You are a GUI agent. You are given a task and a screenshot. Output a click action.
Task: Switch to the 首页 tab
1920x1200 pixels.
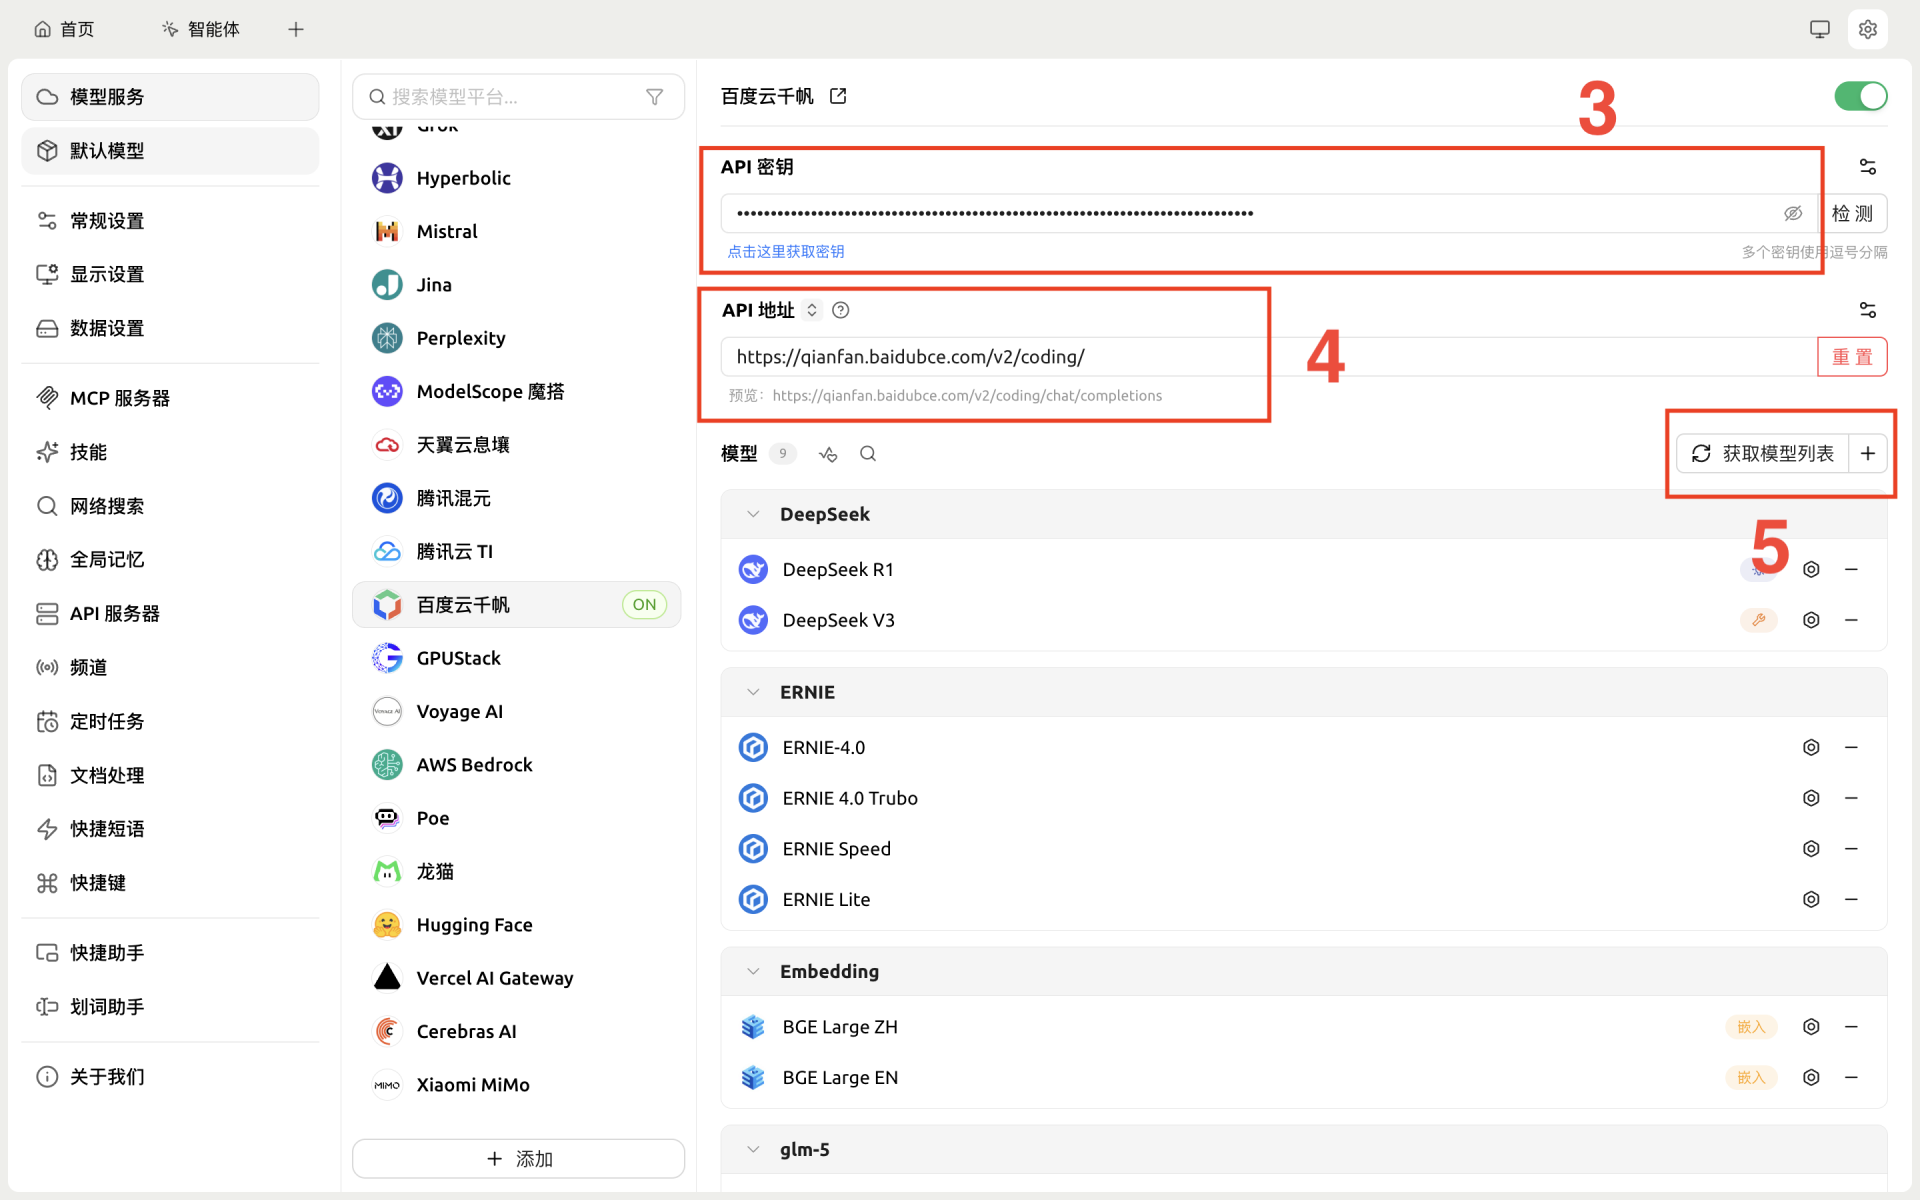pyautogui.click(x=64, y=29)
